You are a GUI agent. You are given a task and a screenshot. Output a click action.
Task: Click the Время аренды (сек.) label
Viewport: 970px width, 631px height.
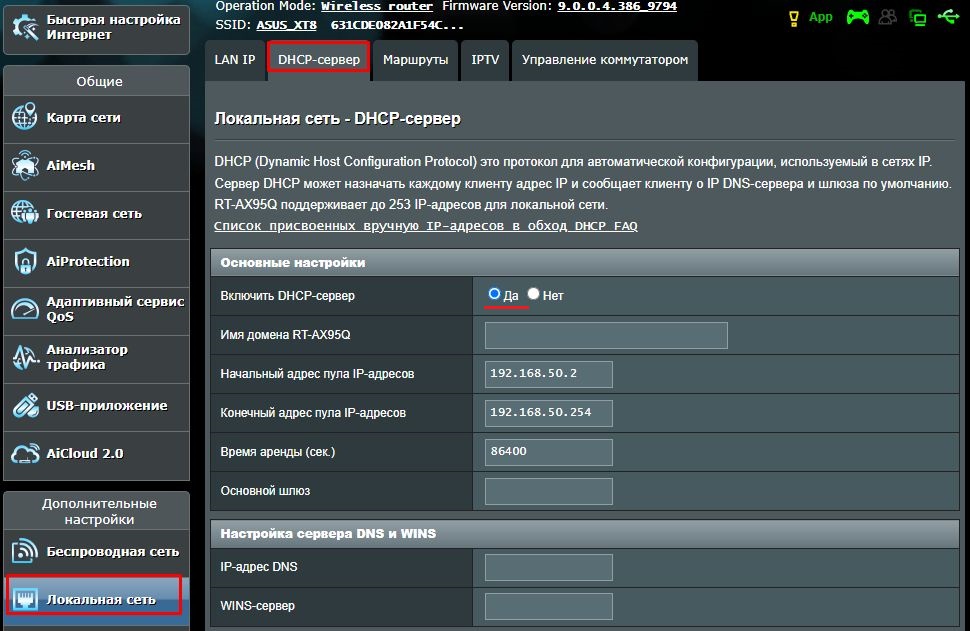pyautogui.click(x=278, y=452)
